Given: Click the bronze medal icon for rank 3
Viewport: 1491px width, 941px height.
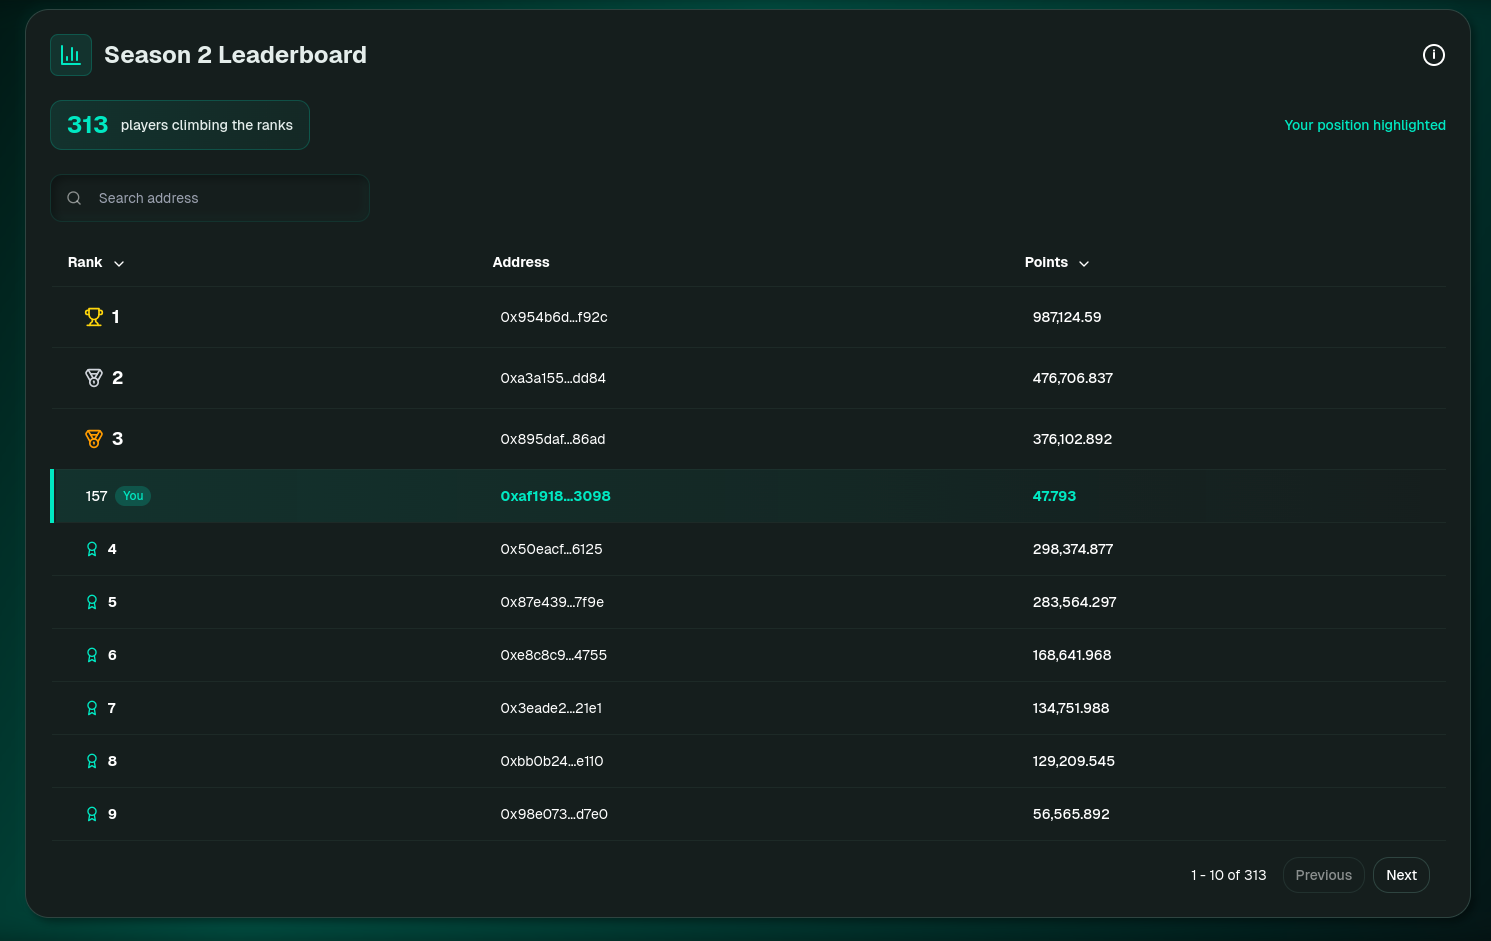Looking at the screenshot, I should (94, 439).
